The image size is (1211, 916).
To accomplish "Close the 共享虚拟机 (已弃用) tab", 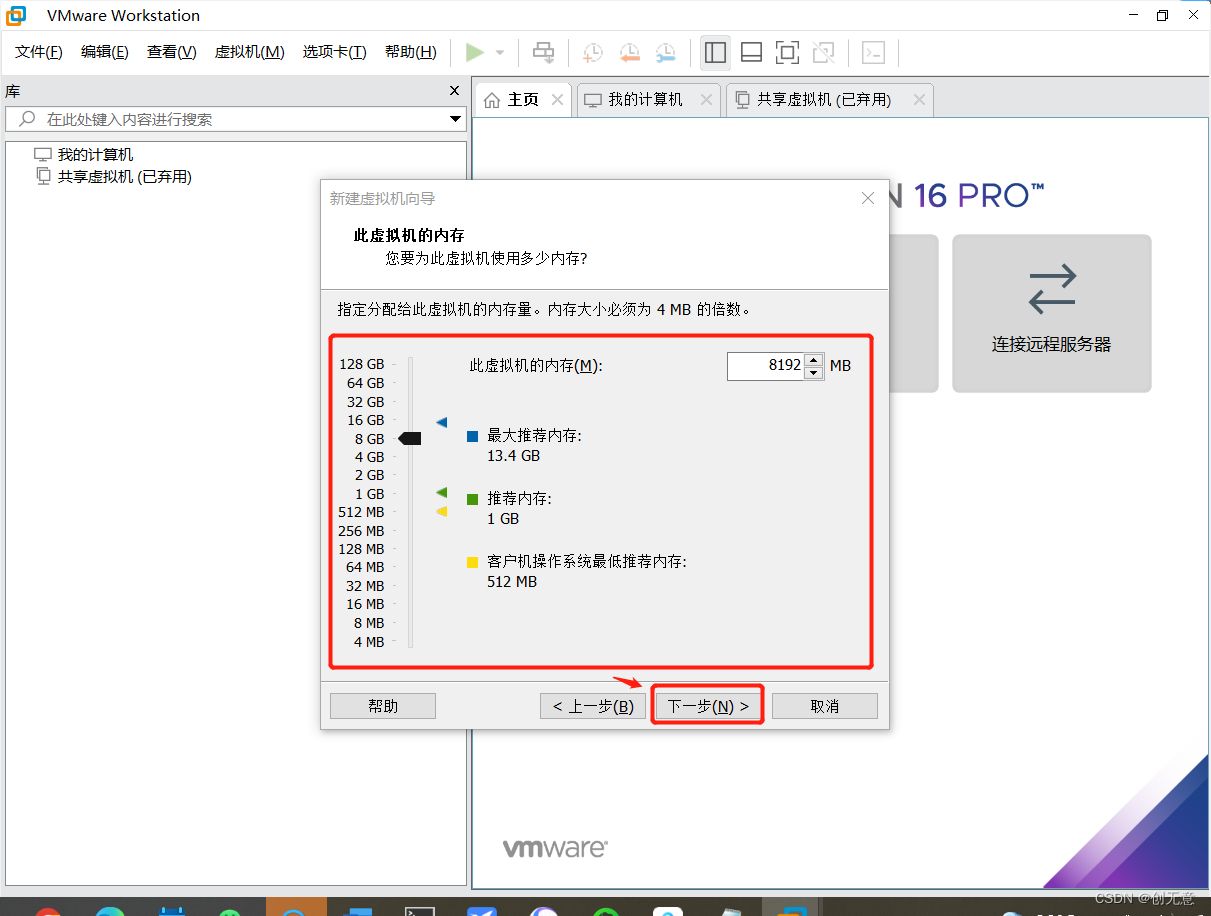I will pyautogui.click(x=919, y=100).
